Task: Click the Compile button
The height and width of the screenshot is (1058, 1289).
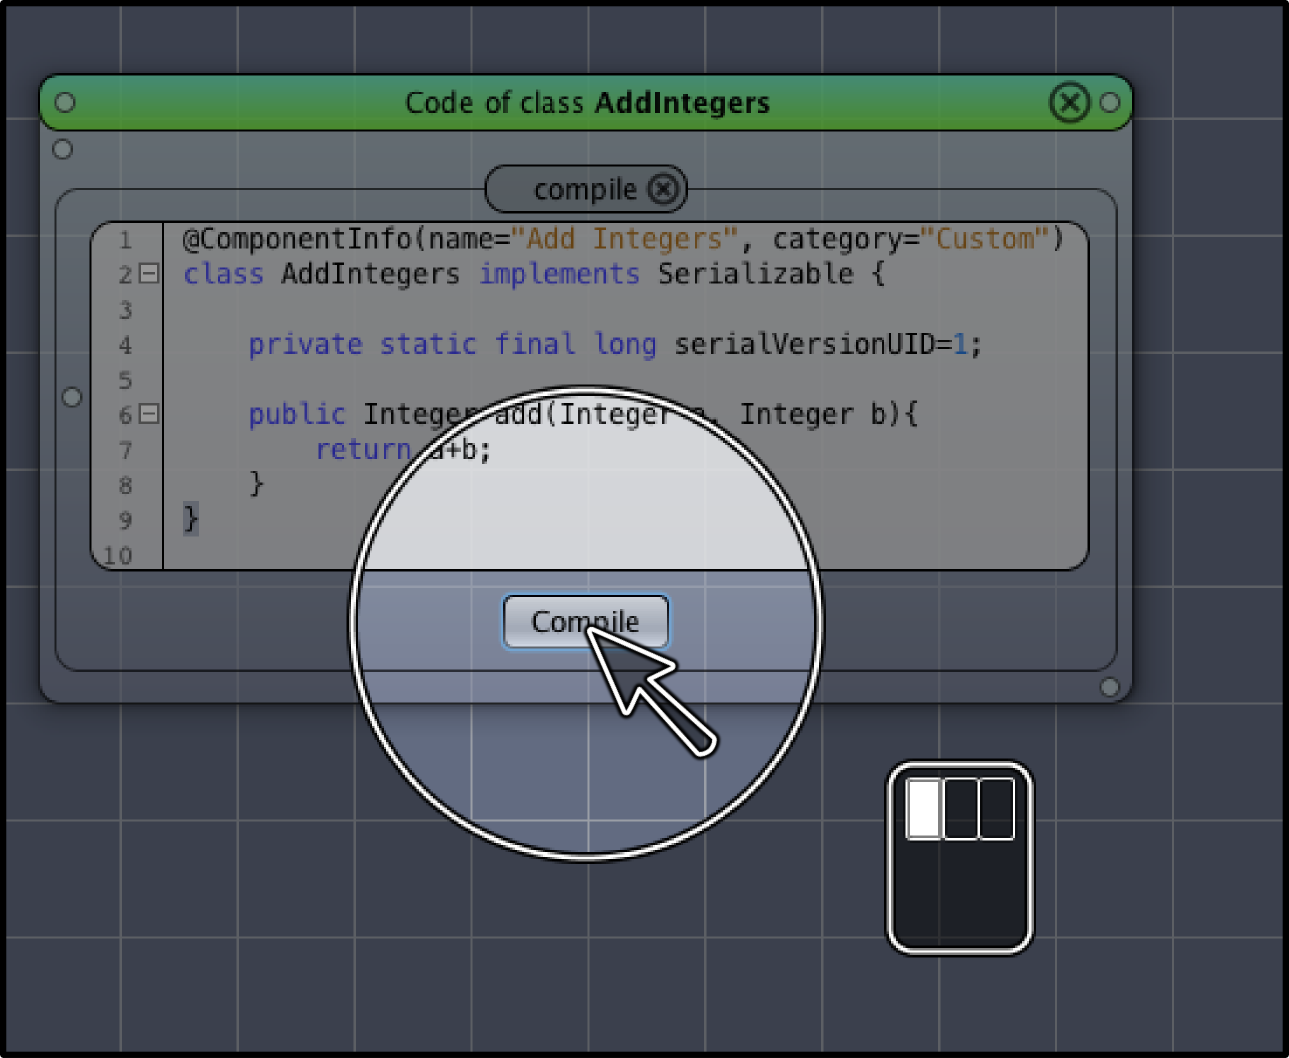Action: pos(586,621)
